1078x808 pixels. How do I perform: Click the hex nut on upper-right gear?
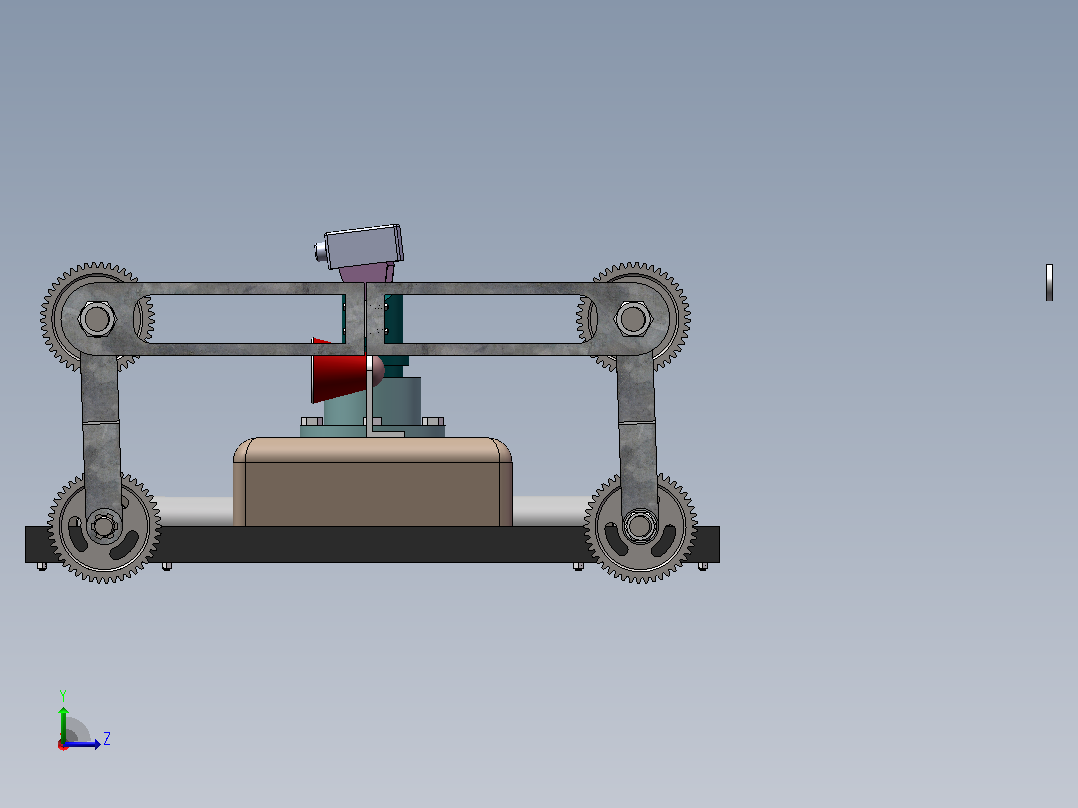pyautogui.click(x=633, y=318)
